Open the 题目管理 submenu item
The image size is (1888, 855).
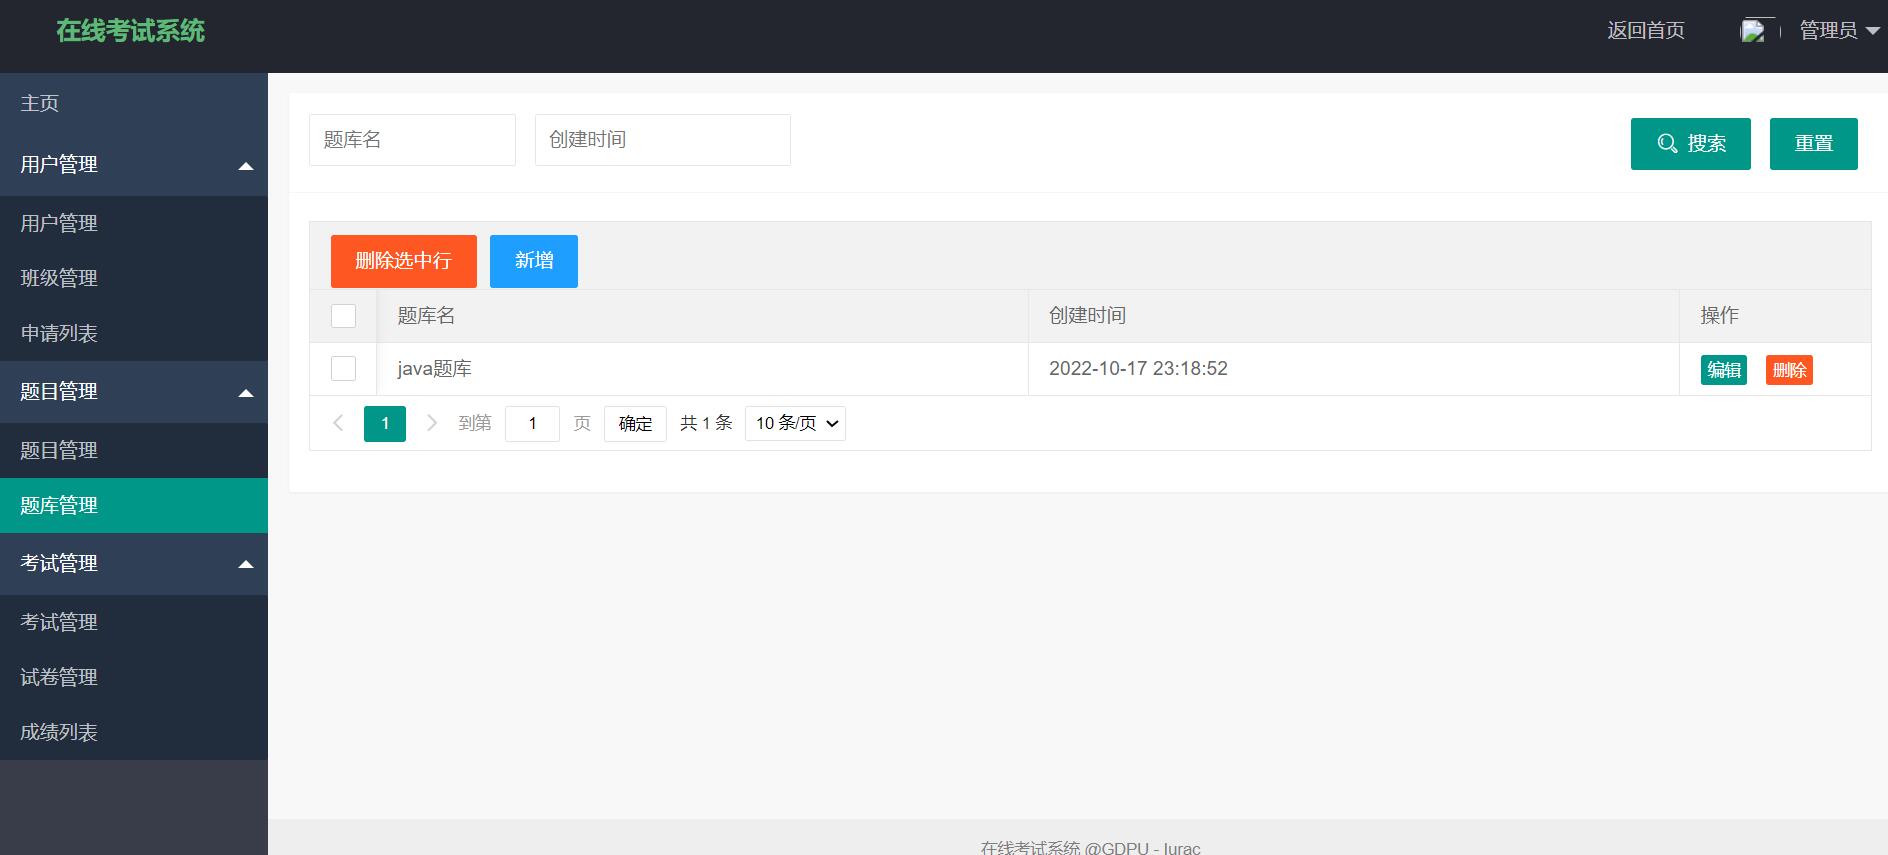click(x=134, y=450)
